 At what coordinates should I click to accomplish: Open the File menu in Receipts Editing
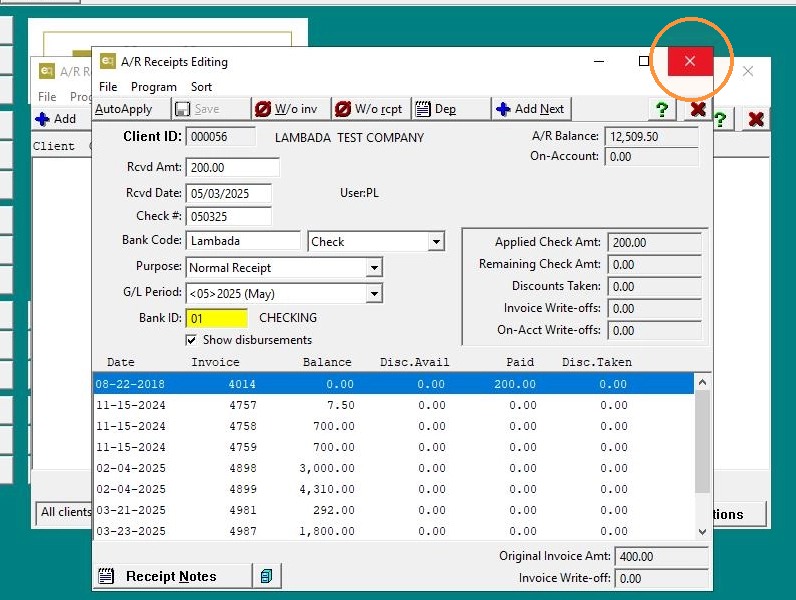[108, 87]
